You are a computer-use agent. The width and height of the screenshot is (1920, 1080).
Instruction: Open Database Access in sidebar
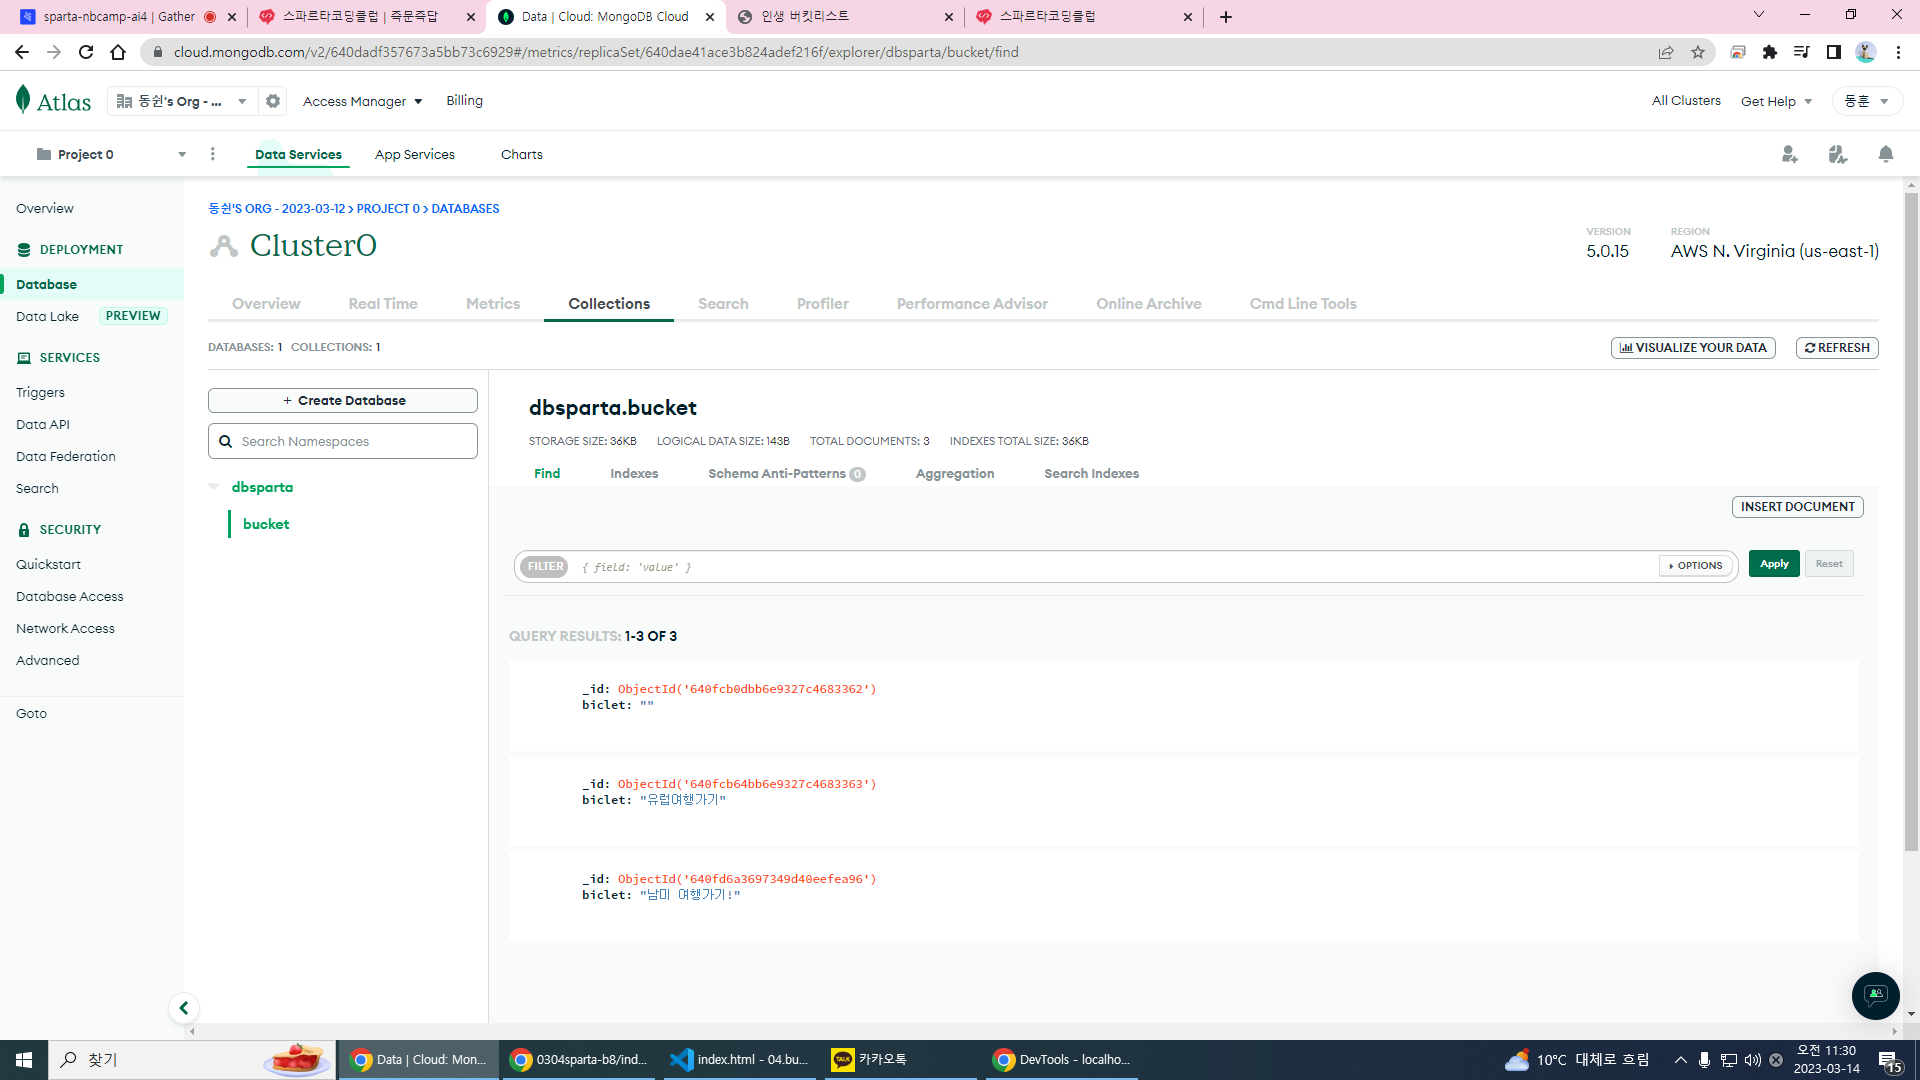pos(70,596)
